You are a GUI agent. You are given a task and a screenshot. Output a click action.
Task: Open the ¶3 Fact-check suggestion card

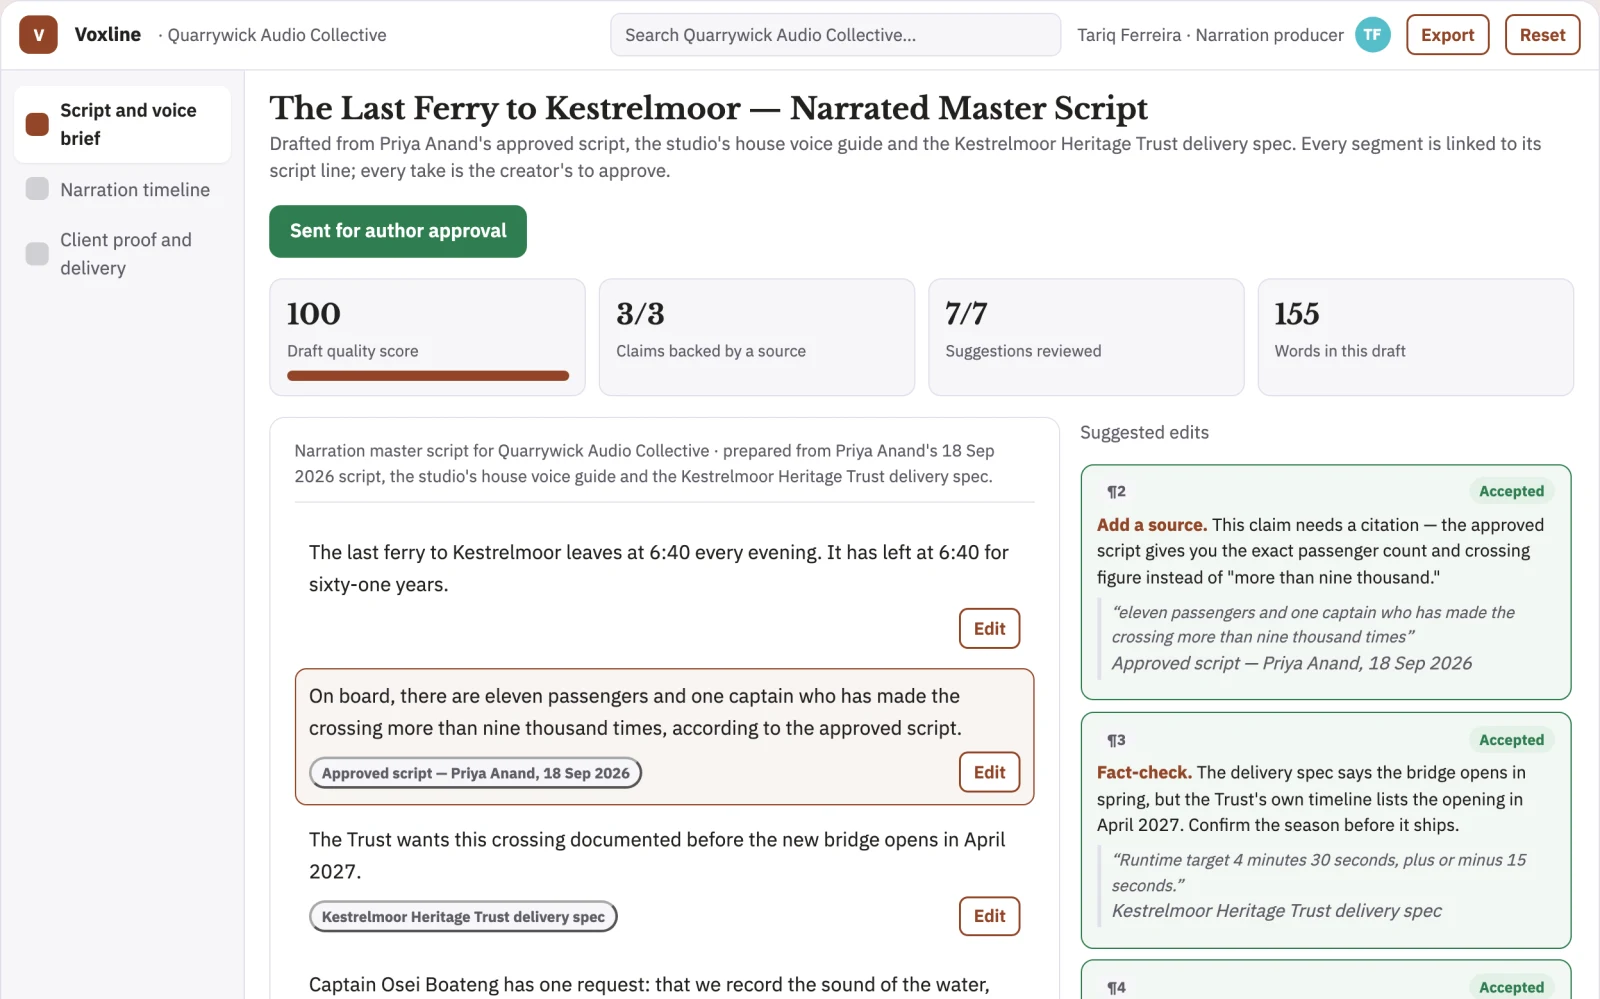[1326, 830]
